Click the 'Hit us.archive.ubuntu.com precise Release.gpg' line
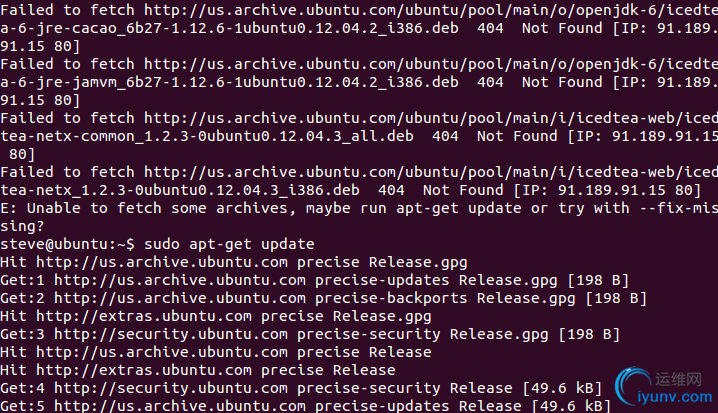The width and height of the screenshot is (718, 413). pyautogui.click(x=234, y=262)
